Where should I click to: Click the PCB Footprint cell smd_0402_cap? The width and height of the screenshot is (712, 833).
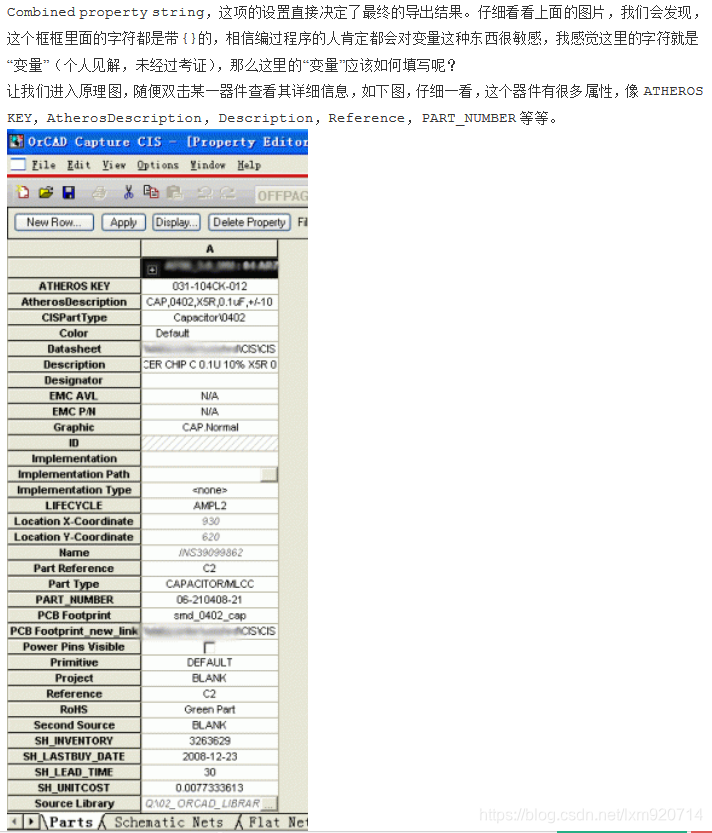[209, 615]
